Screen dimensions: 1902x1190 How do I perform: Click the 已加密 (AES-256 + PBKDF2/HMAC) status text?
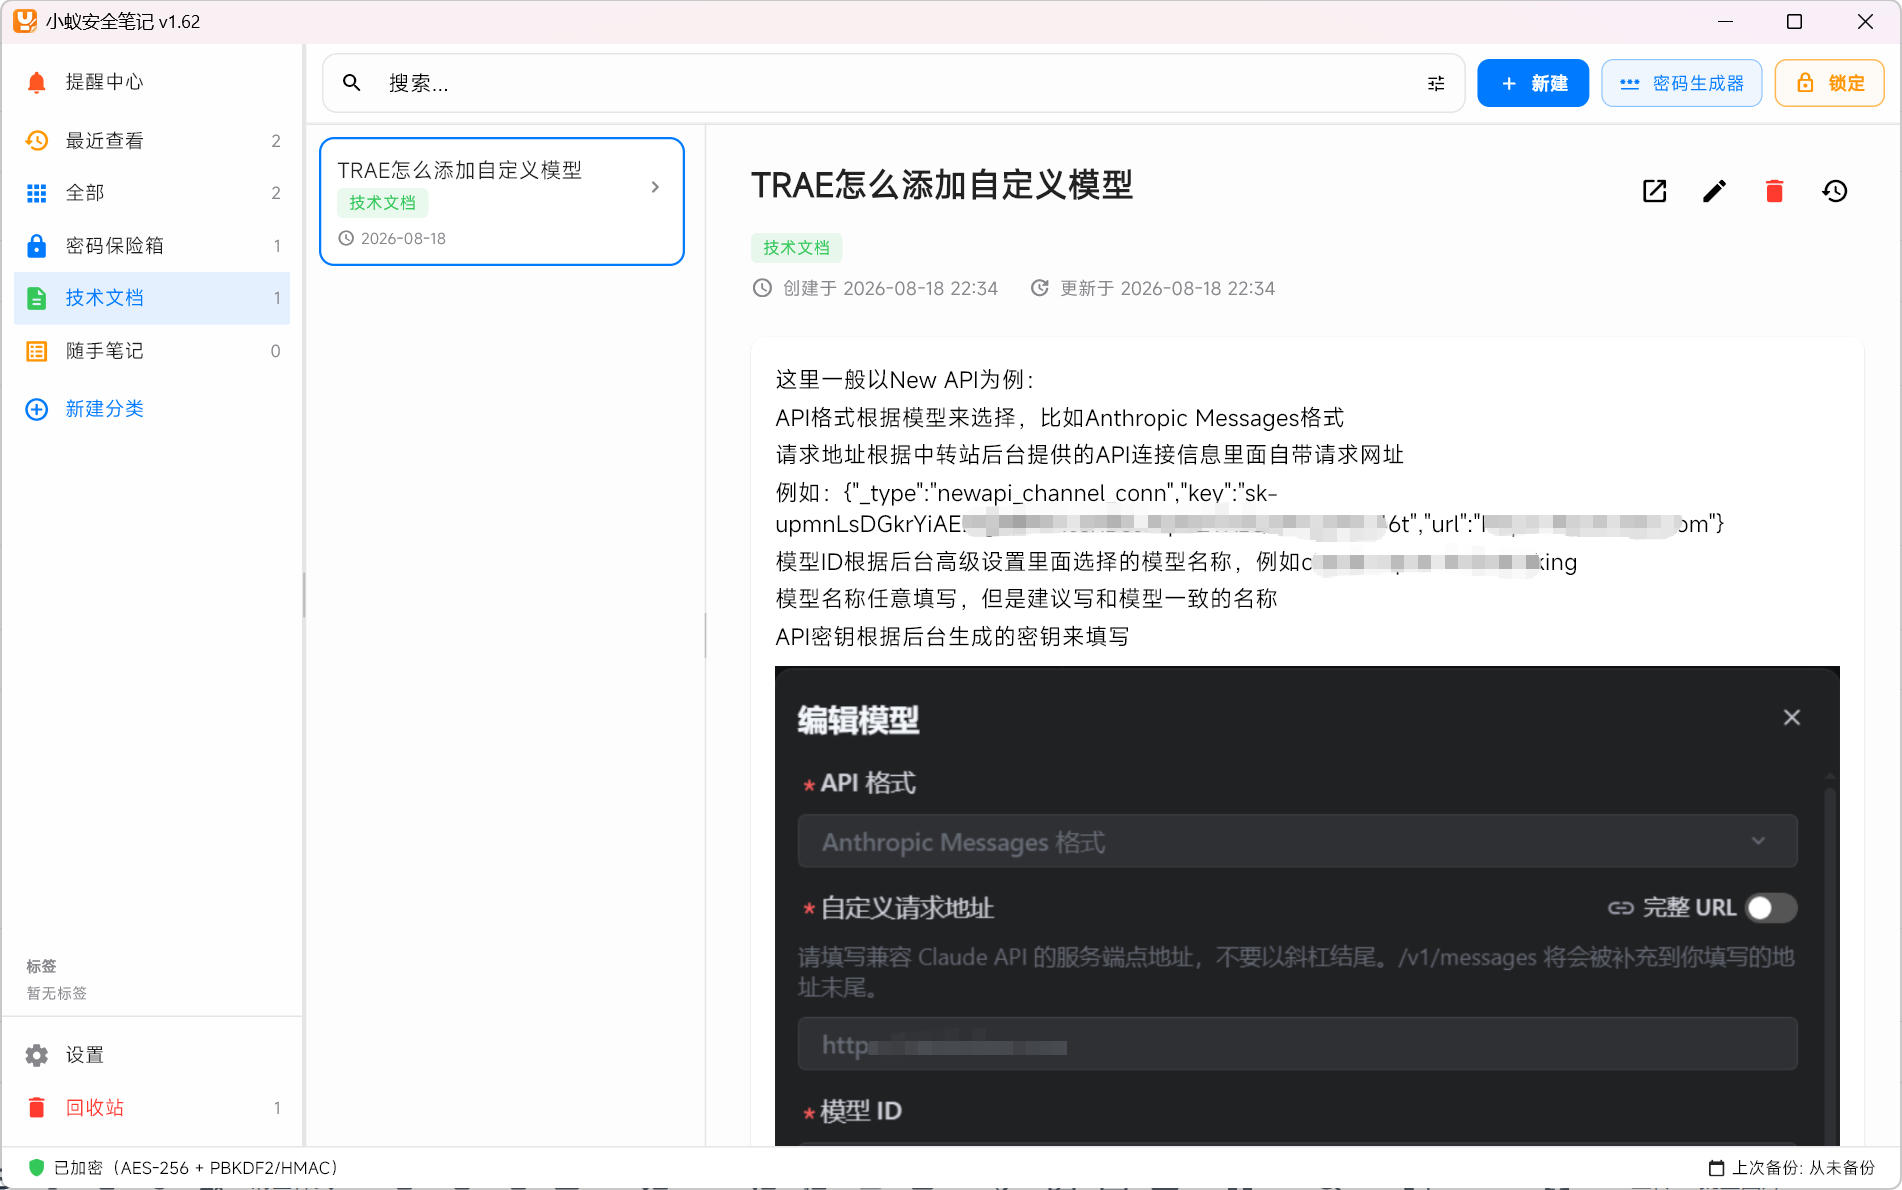(196, 1167)
